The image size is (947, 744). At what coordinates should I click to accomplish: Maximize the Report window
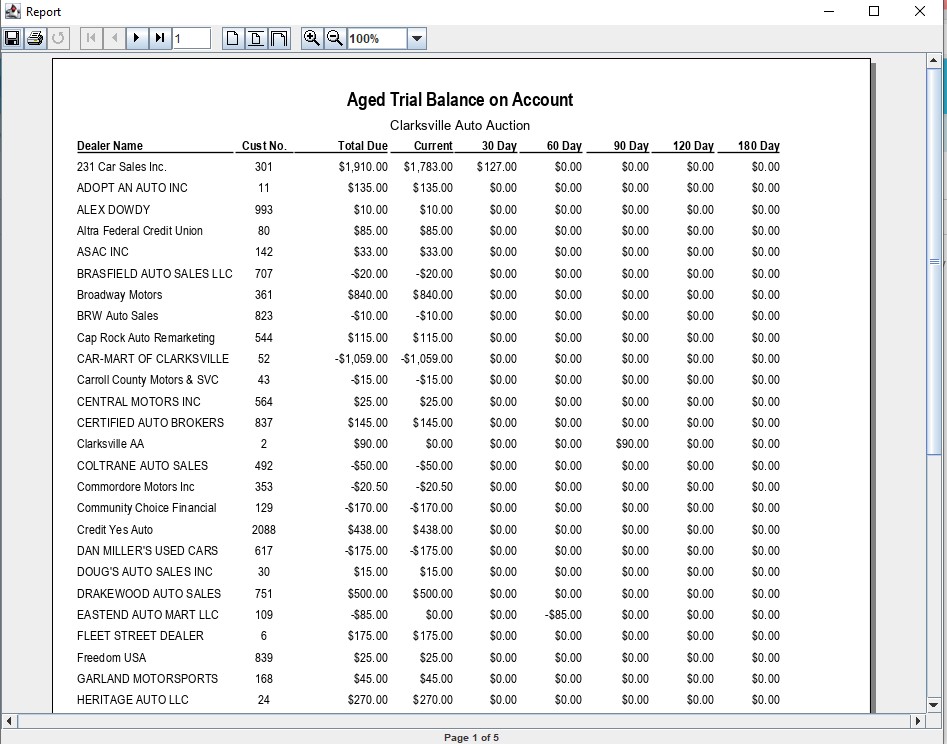pyautogui.click(x=874, y=11)
